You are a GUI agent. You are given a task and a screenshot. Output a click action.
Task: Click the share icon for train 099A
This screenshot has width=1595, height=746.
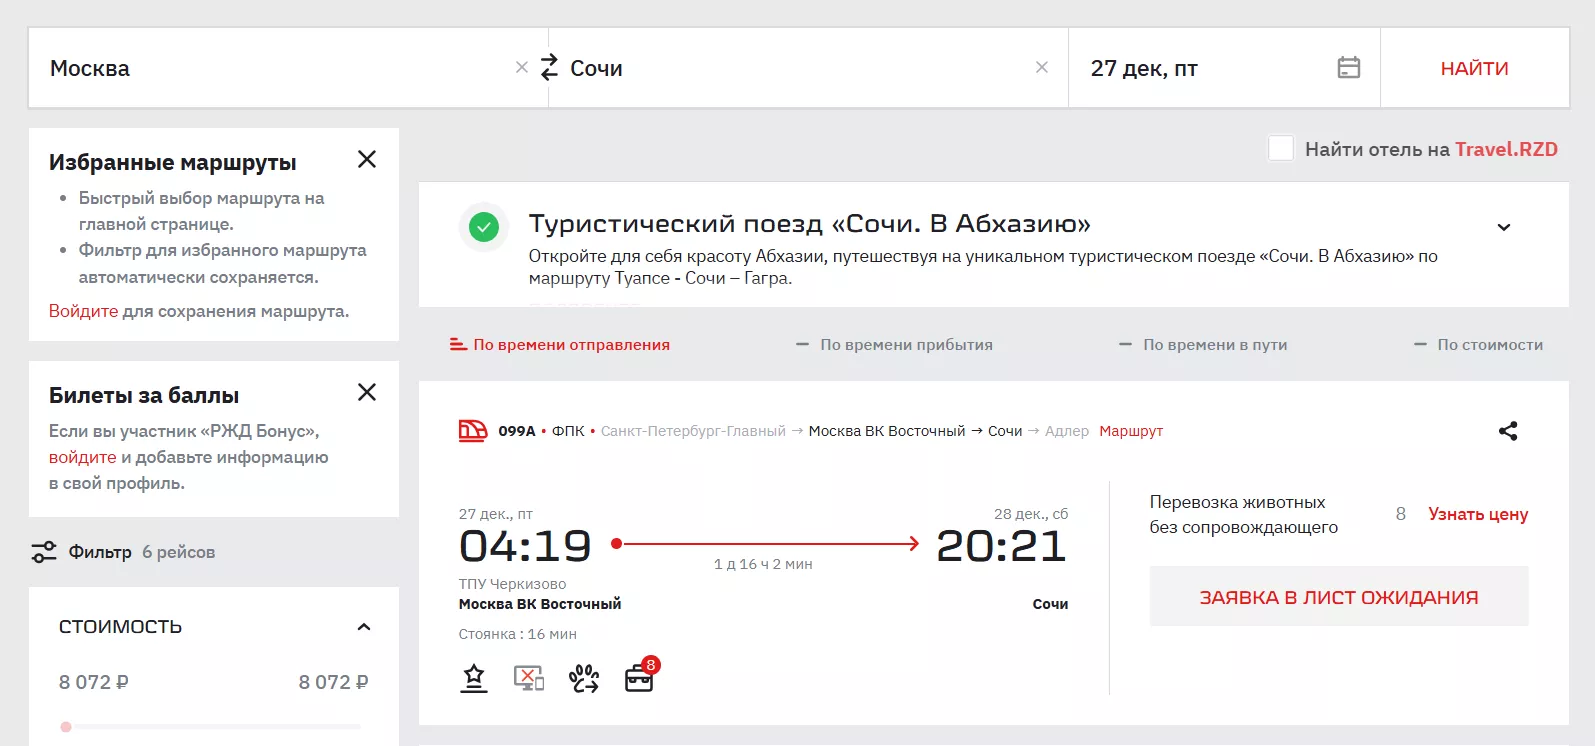tap(1508, 431)
